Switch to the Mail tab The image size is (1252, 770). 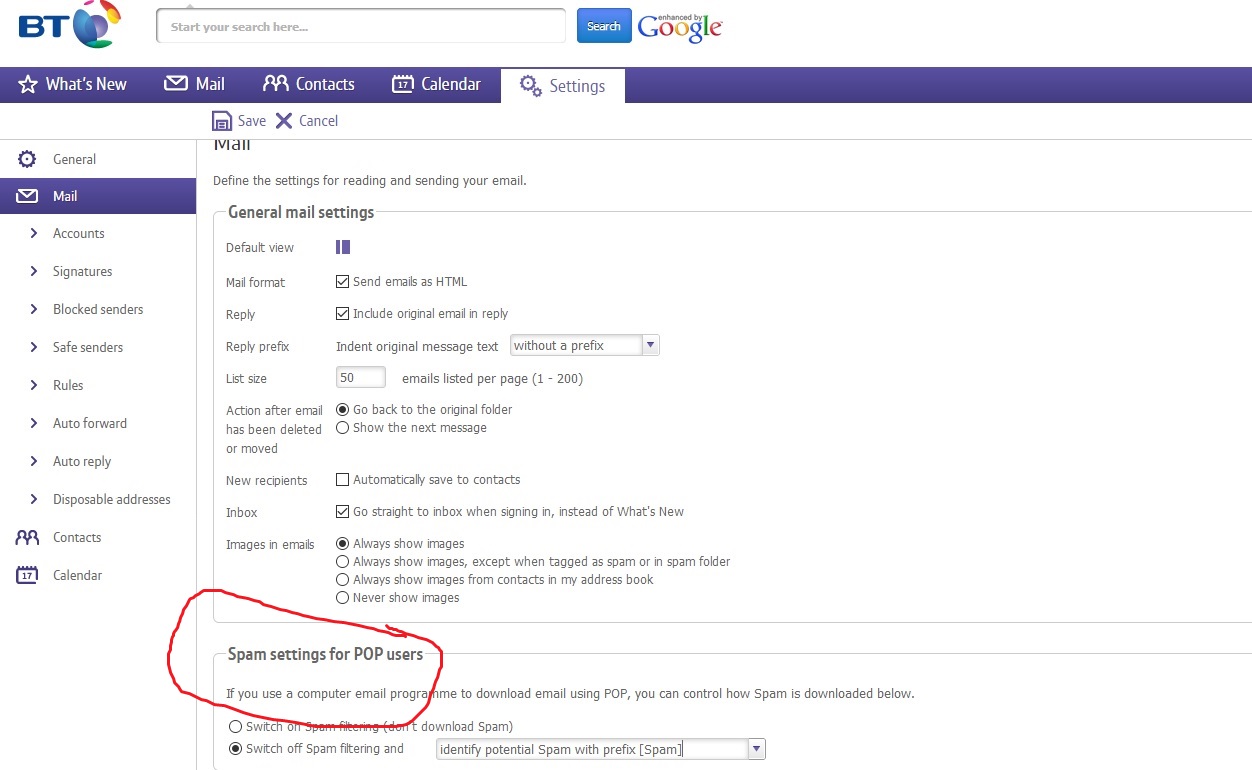(194, 84)
